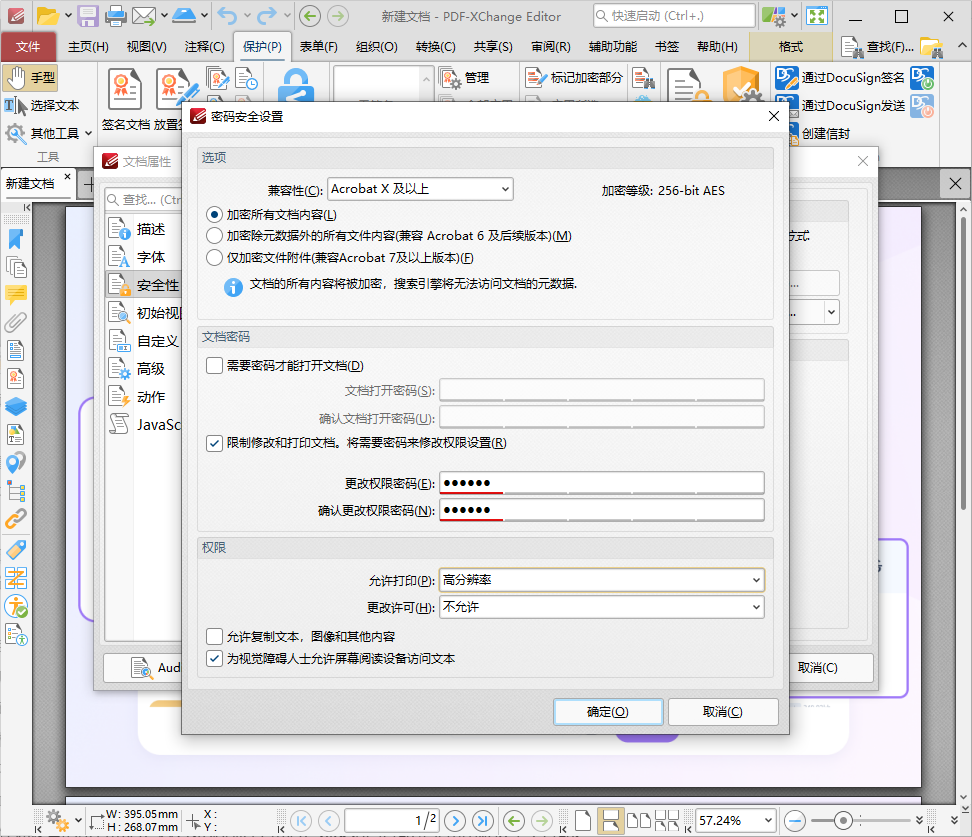Click the 更改权限密码 input field
Viewport: 972px width, 837px height.
coord(601,484)
